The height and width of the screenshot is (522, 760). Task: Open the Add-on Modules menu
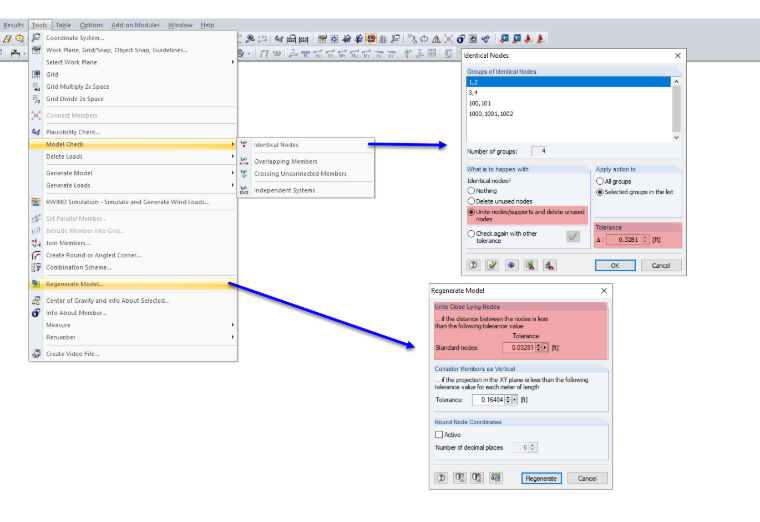click(135, 25)
